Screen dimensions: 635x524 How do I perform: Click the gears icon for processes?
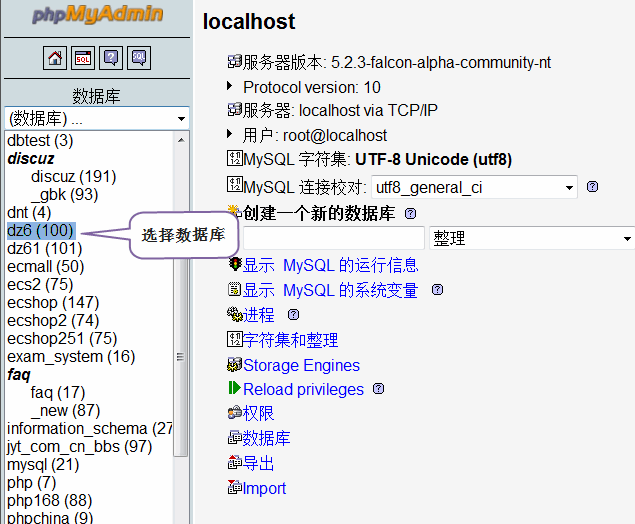coord(234,314)
